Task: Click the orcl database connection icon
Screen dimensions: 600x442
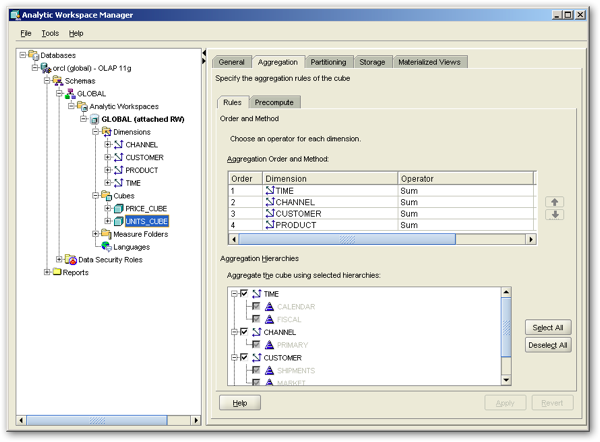Action: coord(46,68)
